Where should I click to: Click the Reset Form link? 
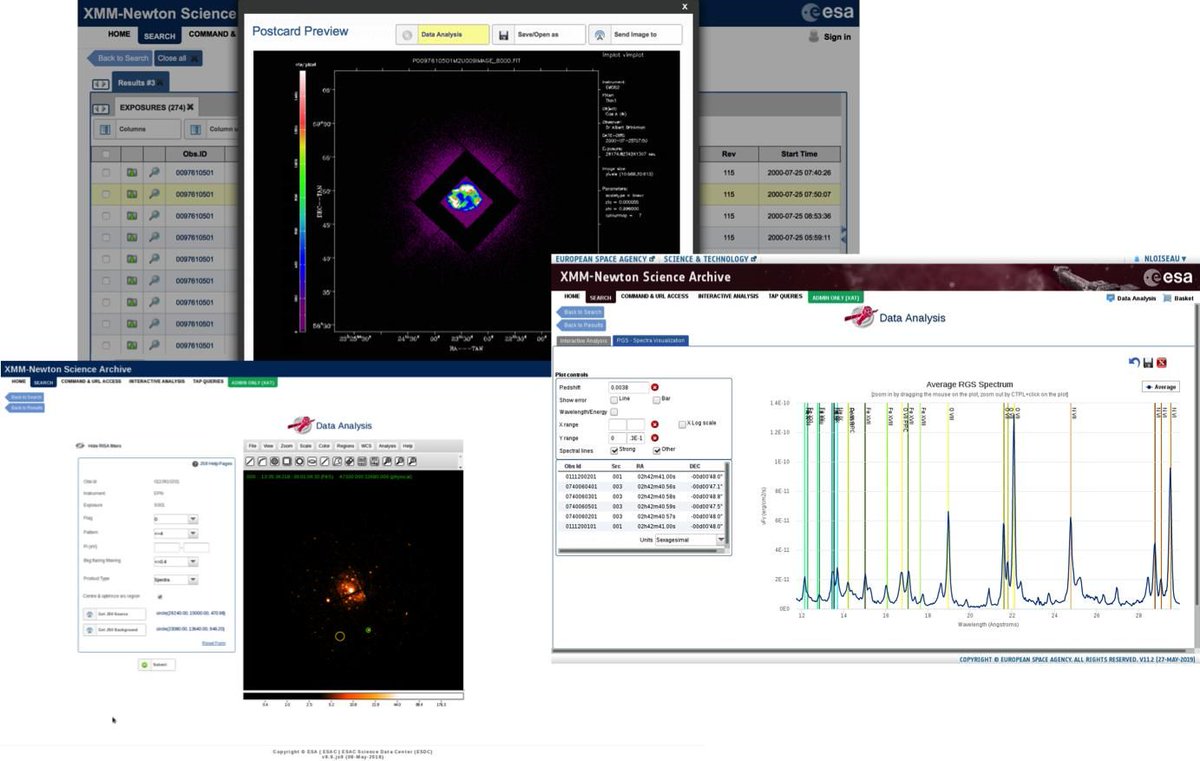coord(214,643)
